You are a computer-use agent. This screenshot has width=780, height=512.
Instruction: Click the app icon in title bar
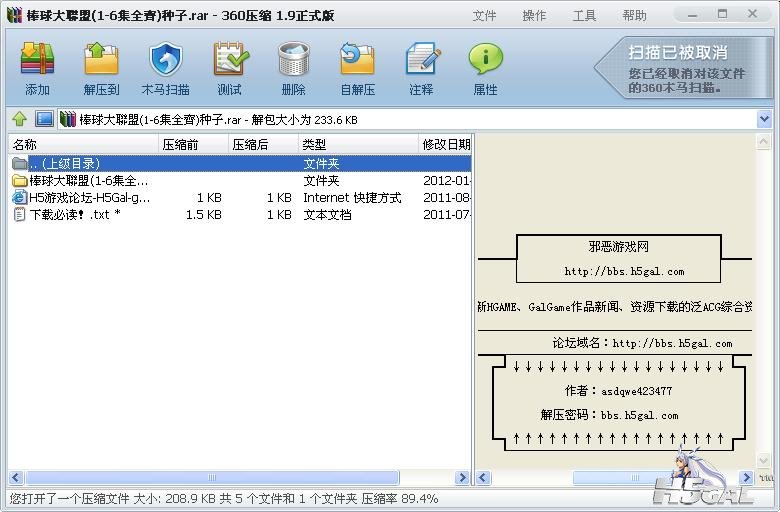tap(15, 15)
